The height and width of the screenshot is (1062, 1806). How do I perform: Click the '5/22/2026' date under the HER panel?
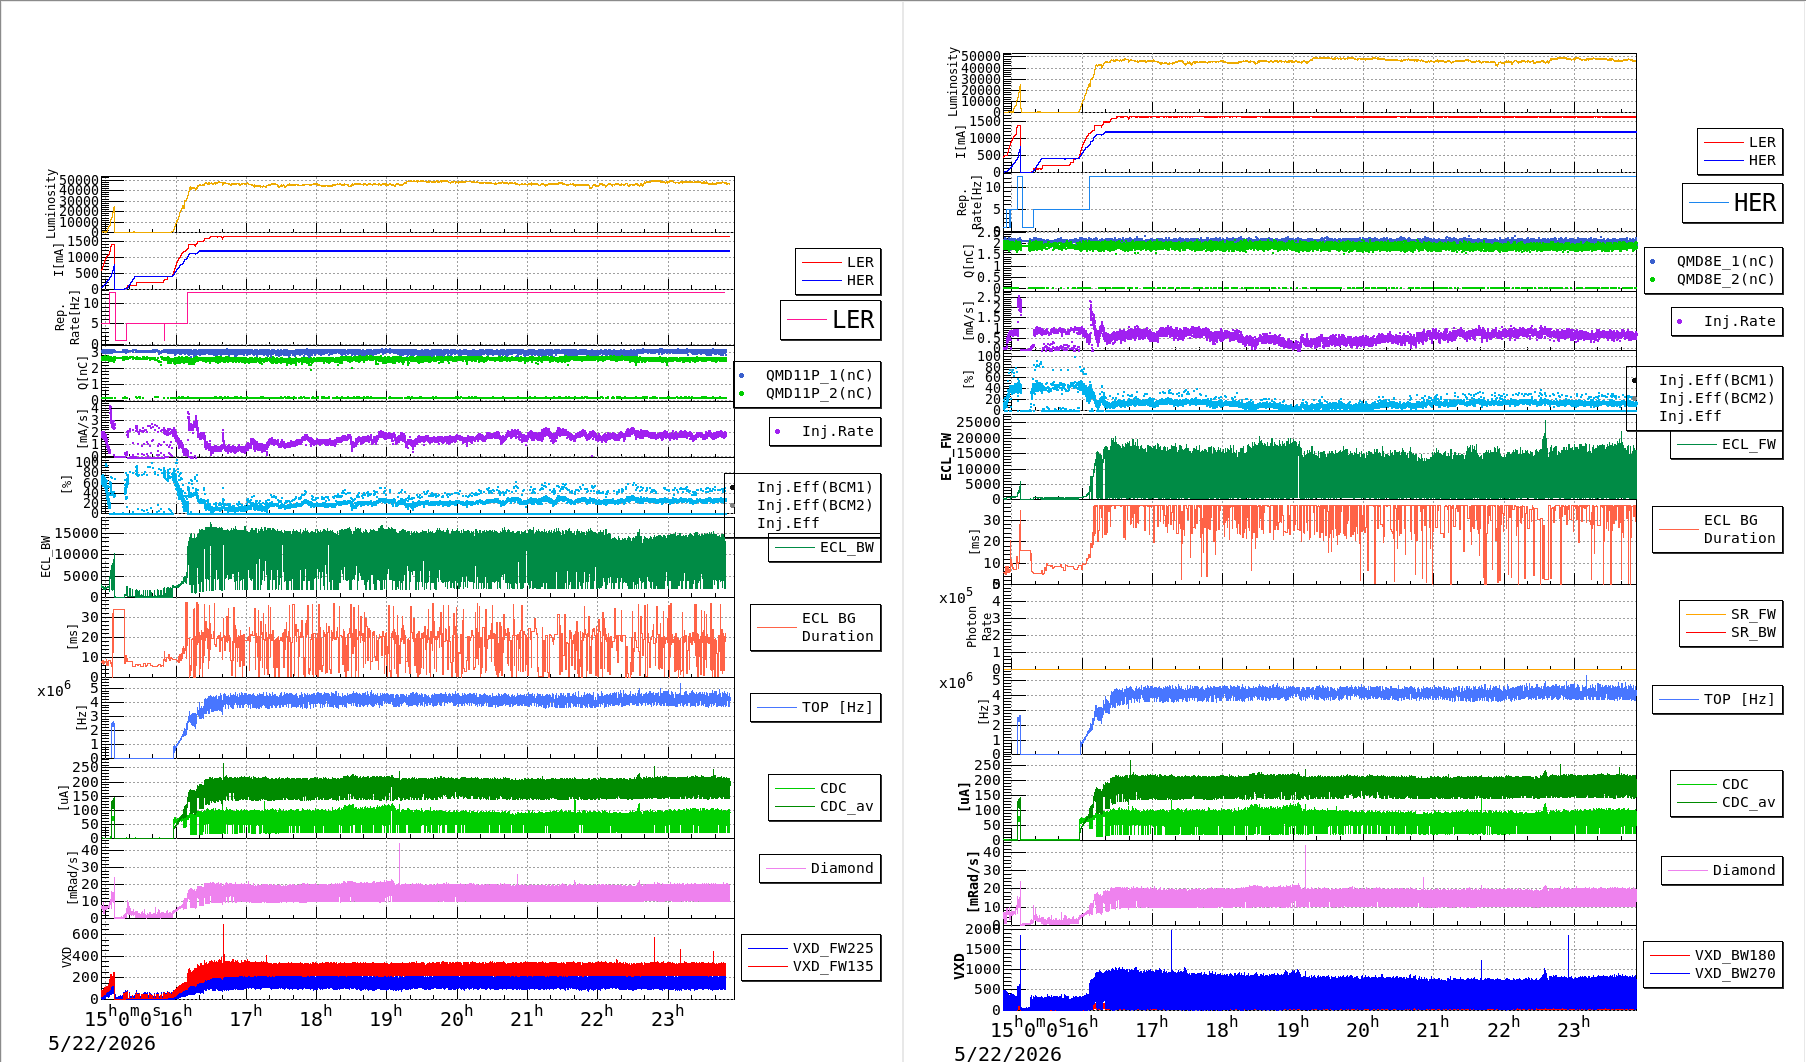click(1008, 1053)
